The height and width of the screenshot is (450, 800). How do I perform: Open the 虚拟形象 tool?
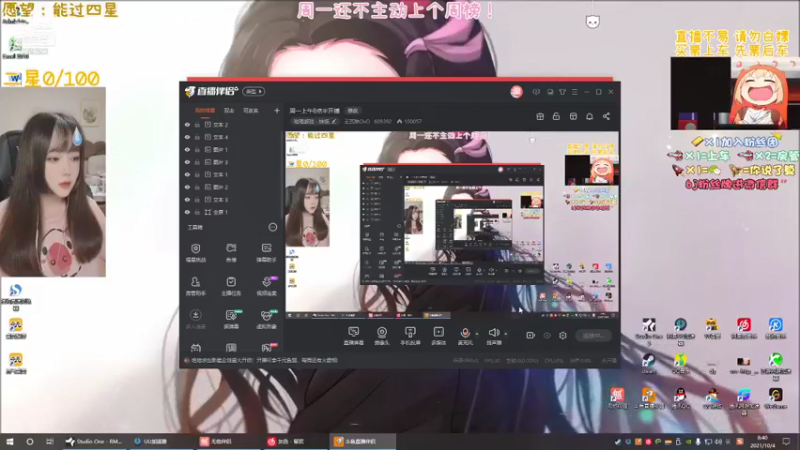pyautogui.click(x=266, y=319)
